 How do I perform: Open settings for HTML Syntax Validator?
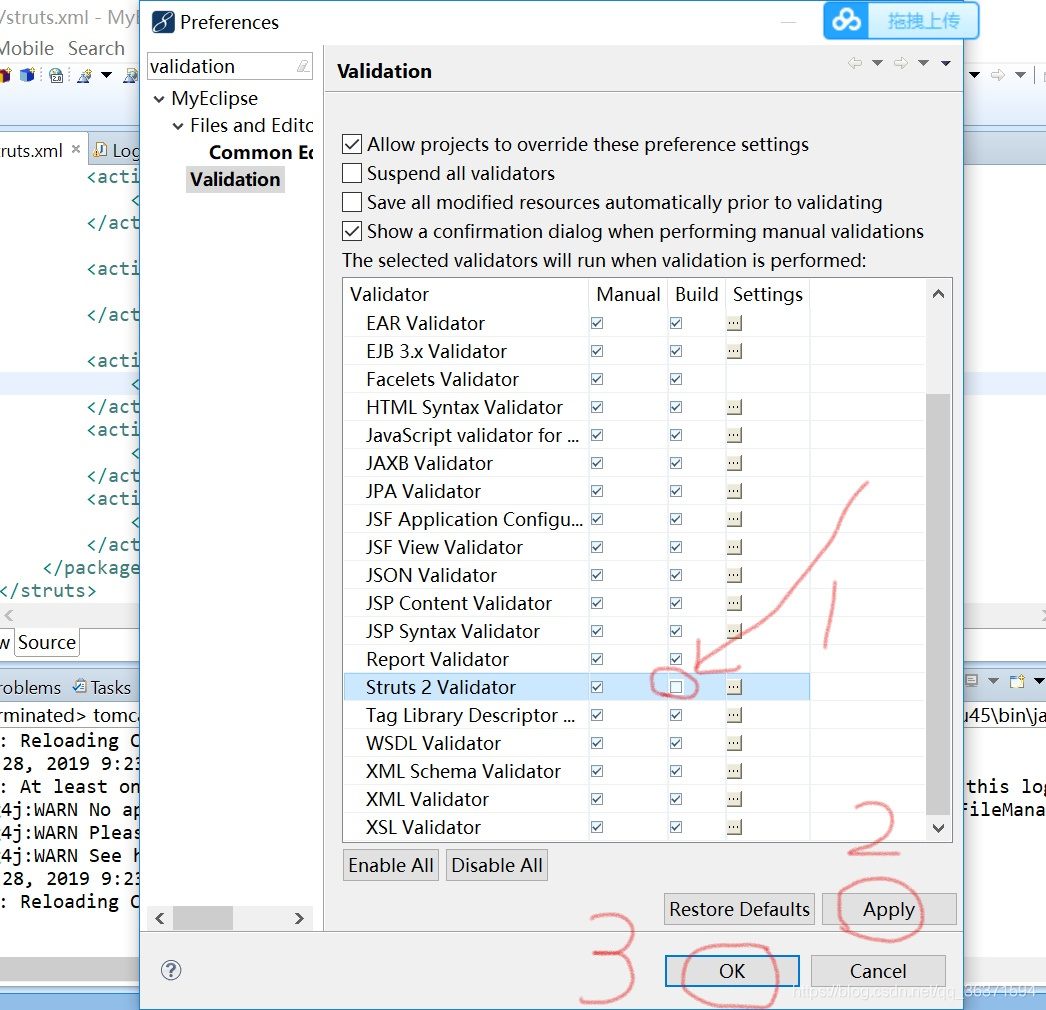point(734,408)
